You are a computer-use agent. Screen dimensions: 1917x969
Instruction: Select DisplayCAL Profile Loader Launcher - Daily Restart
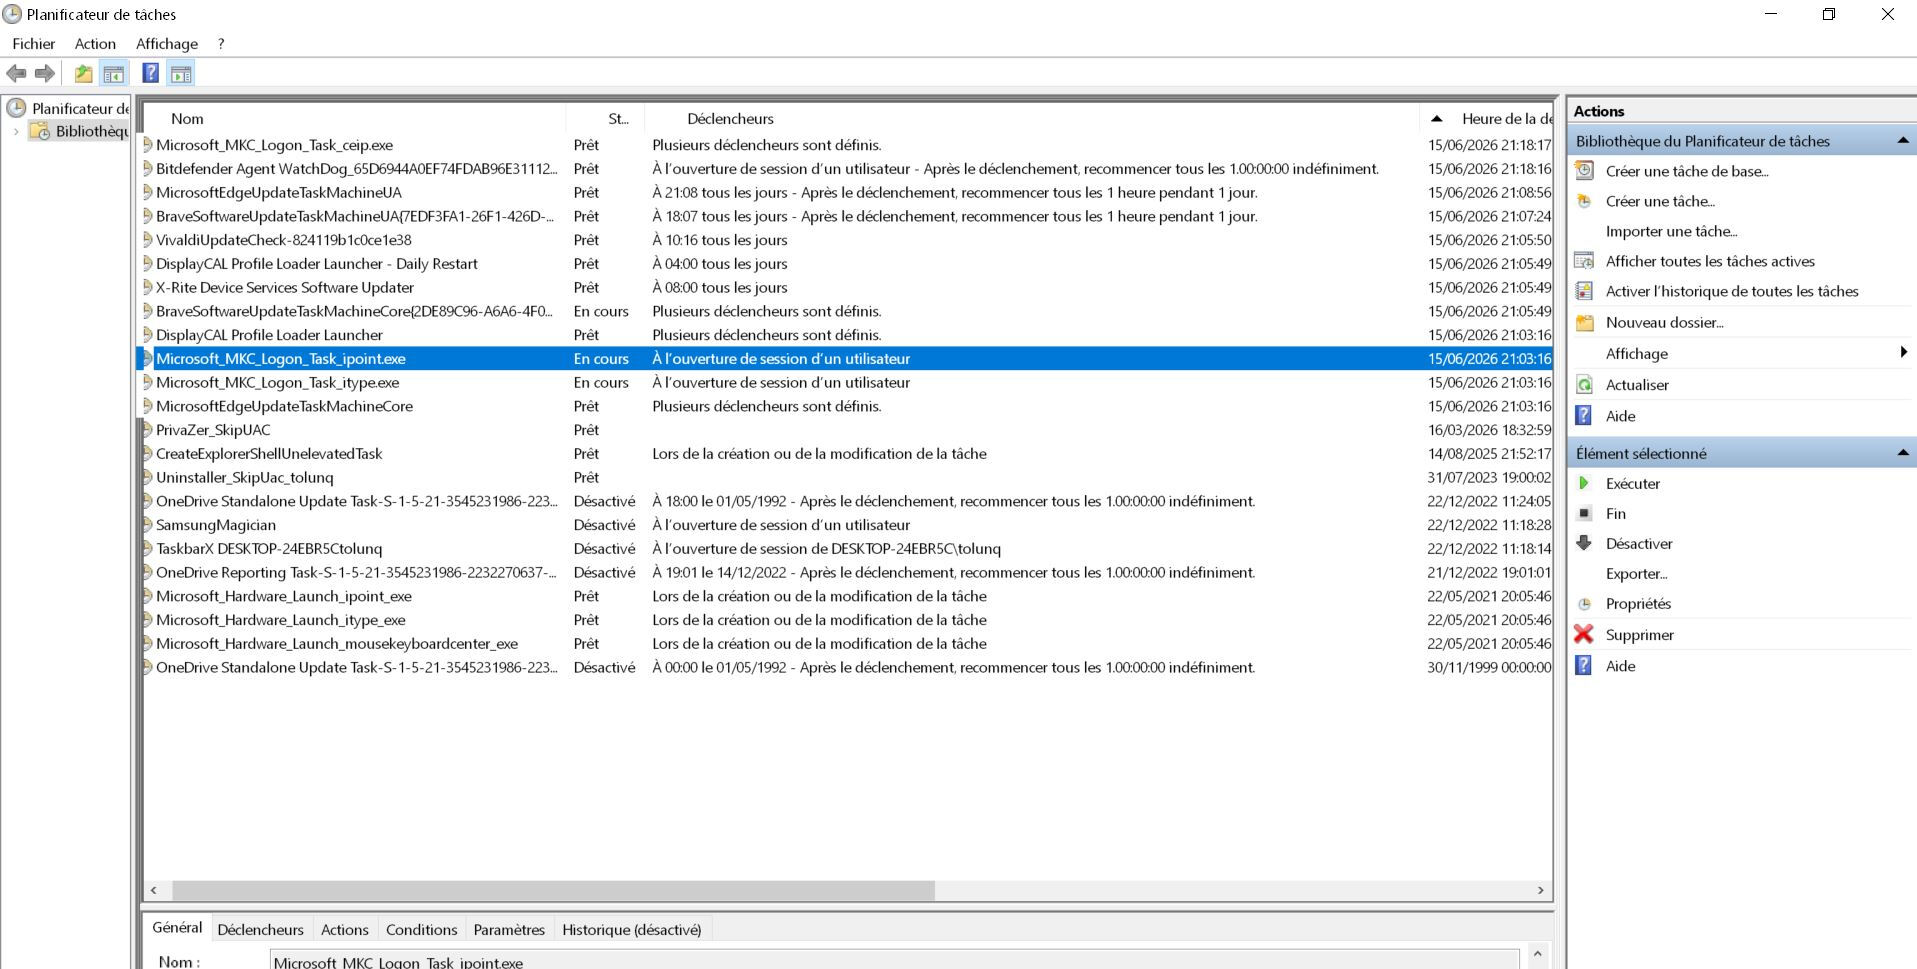(x=847, y=264)
